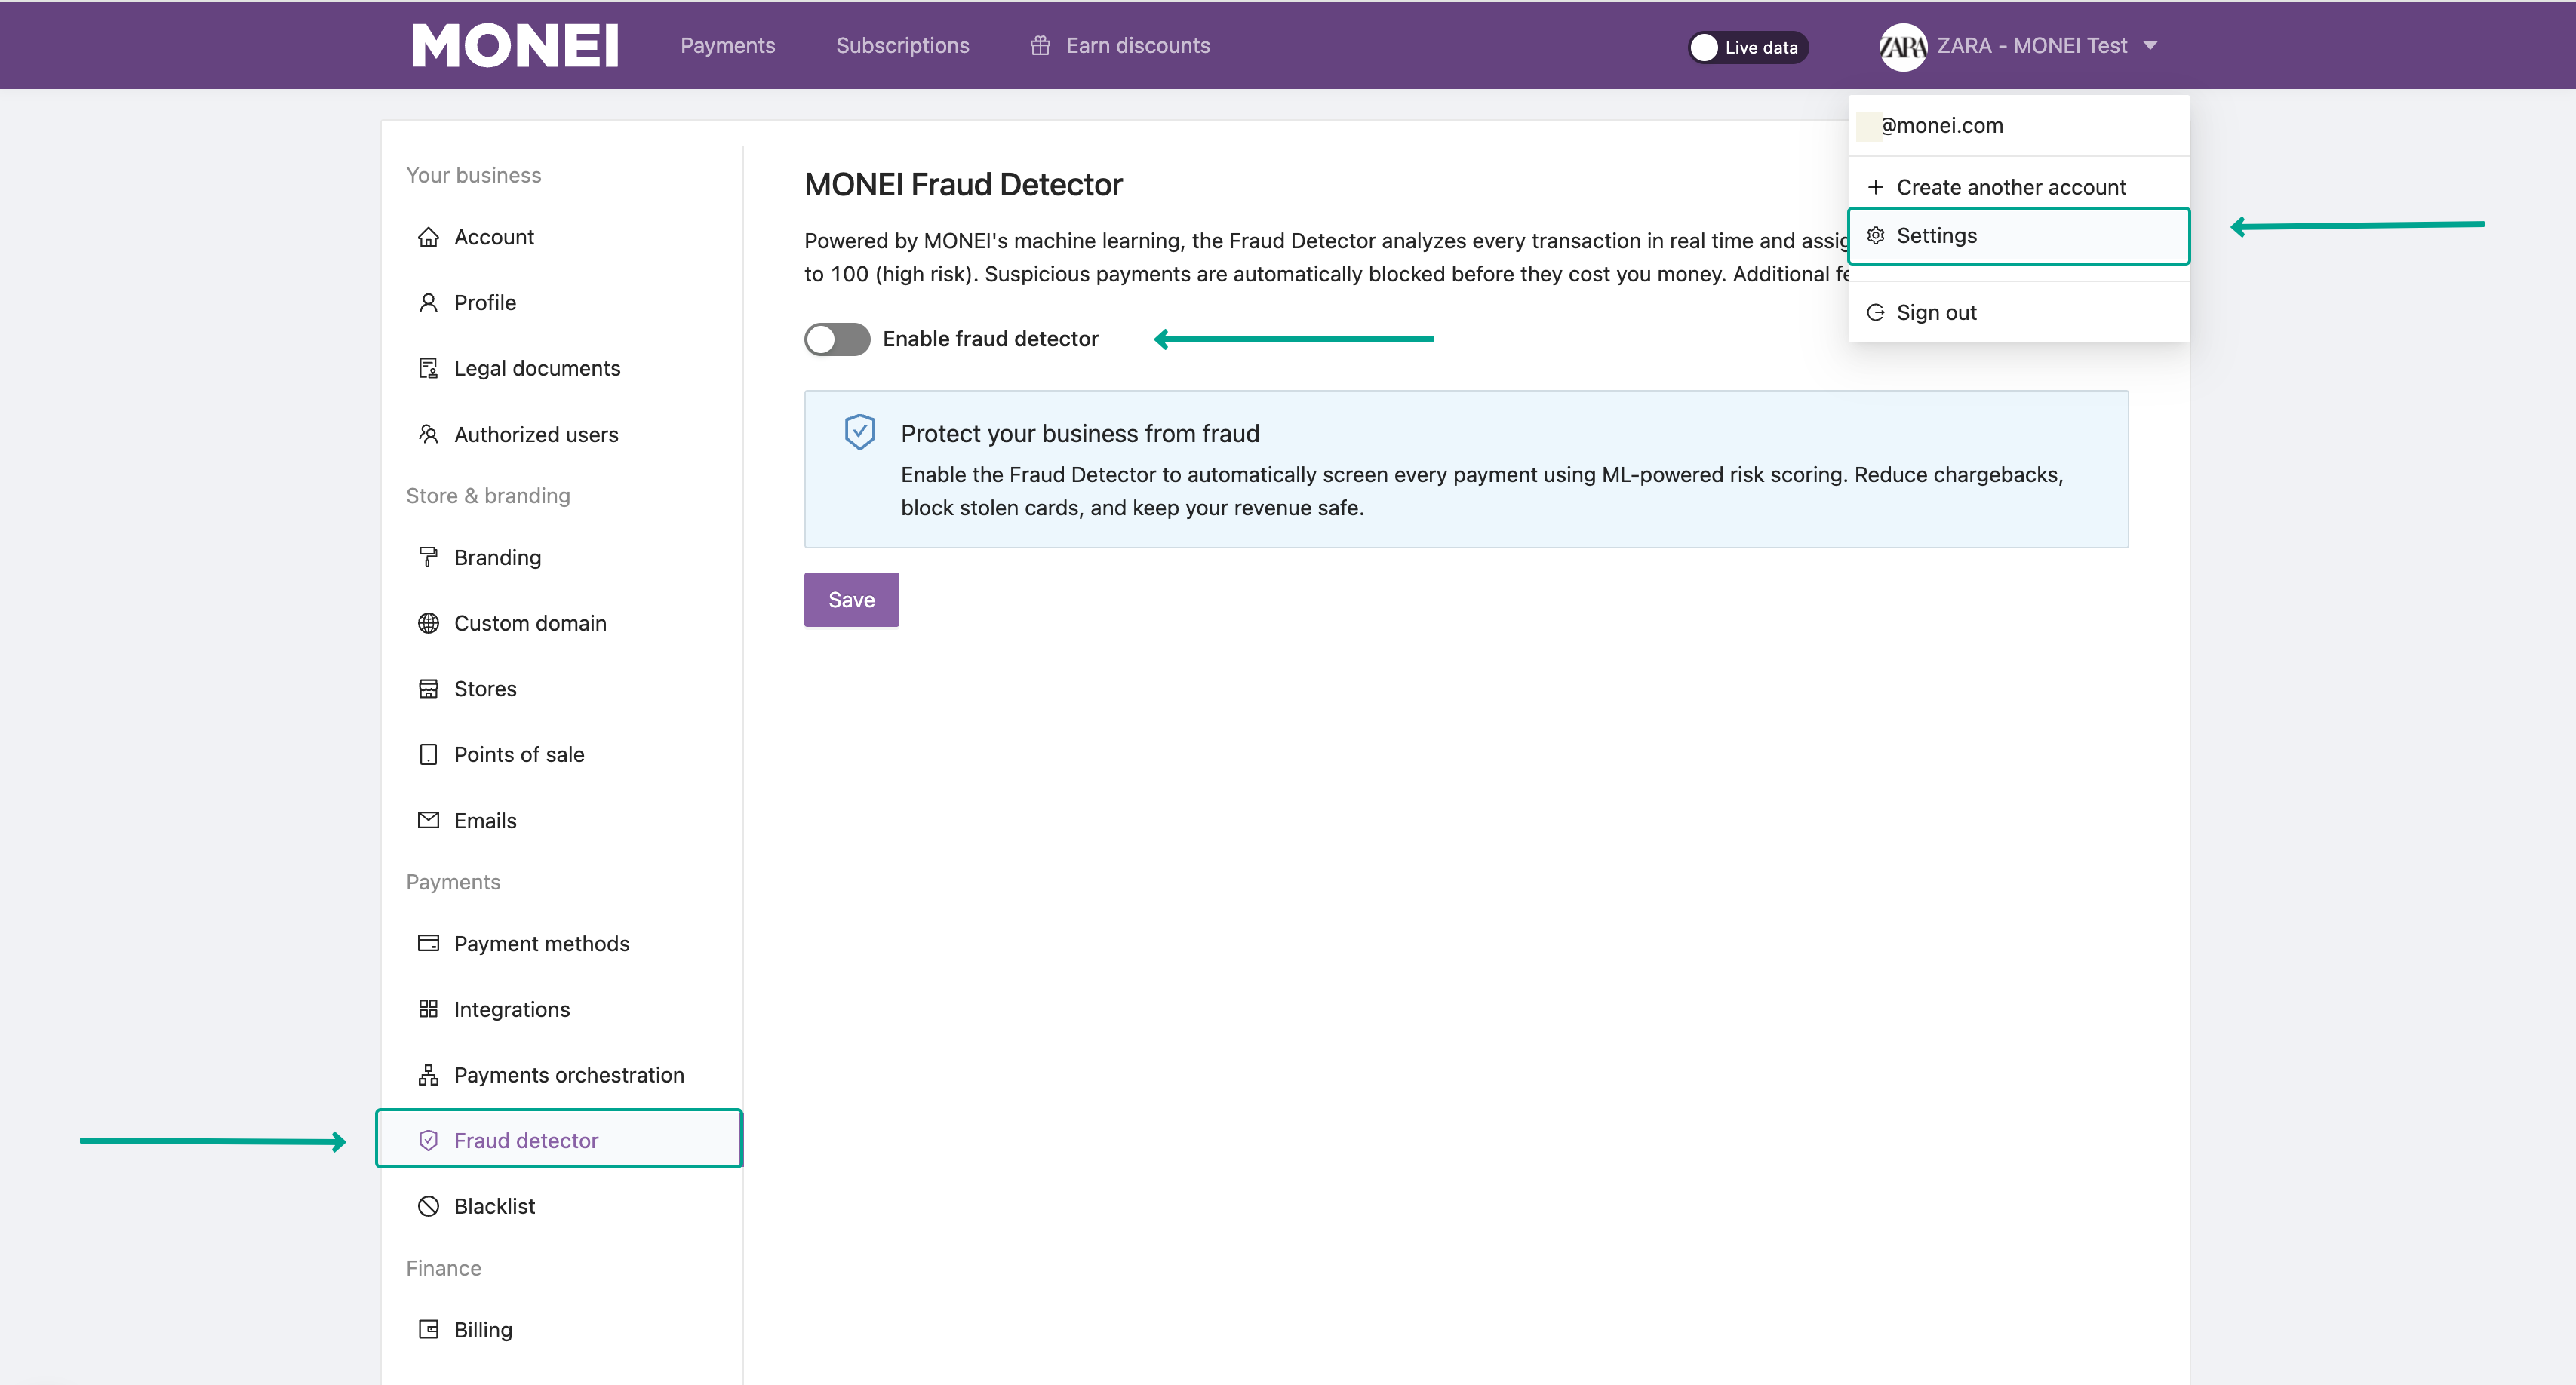Click the home icon next to Account
The image size is (2576, 1385).
428,237
